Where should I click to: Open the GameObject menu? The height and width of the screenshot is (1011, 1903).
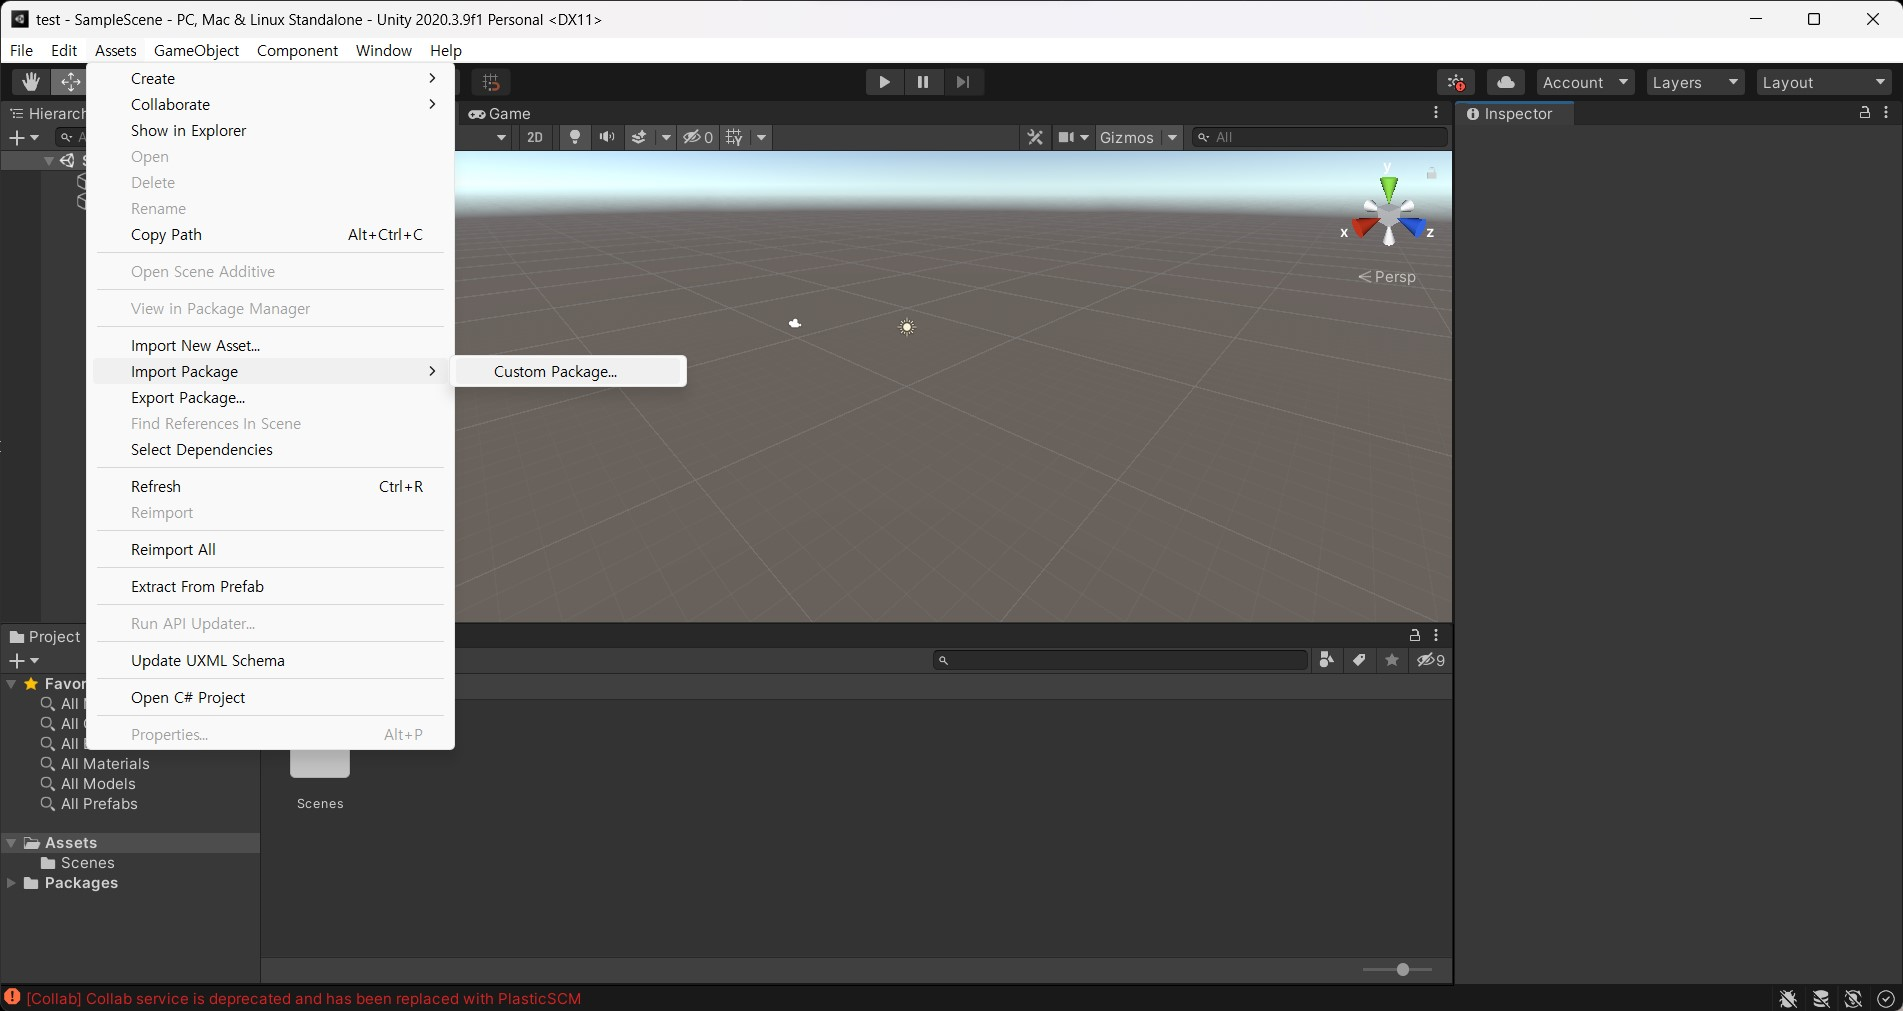[x=196, y=50]
